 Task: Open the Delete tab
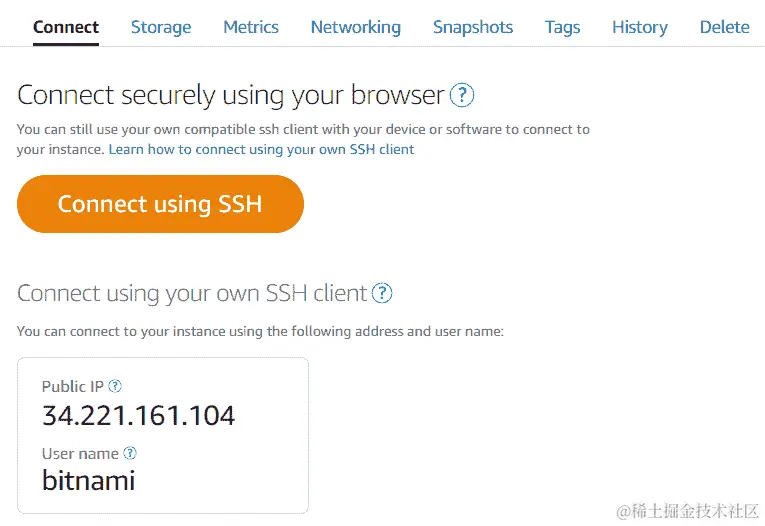coord(725,27)
